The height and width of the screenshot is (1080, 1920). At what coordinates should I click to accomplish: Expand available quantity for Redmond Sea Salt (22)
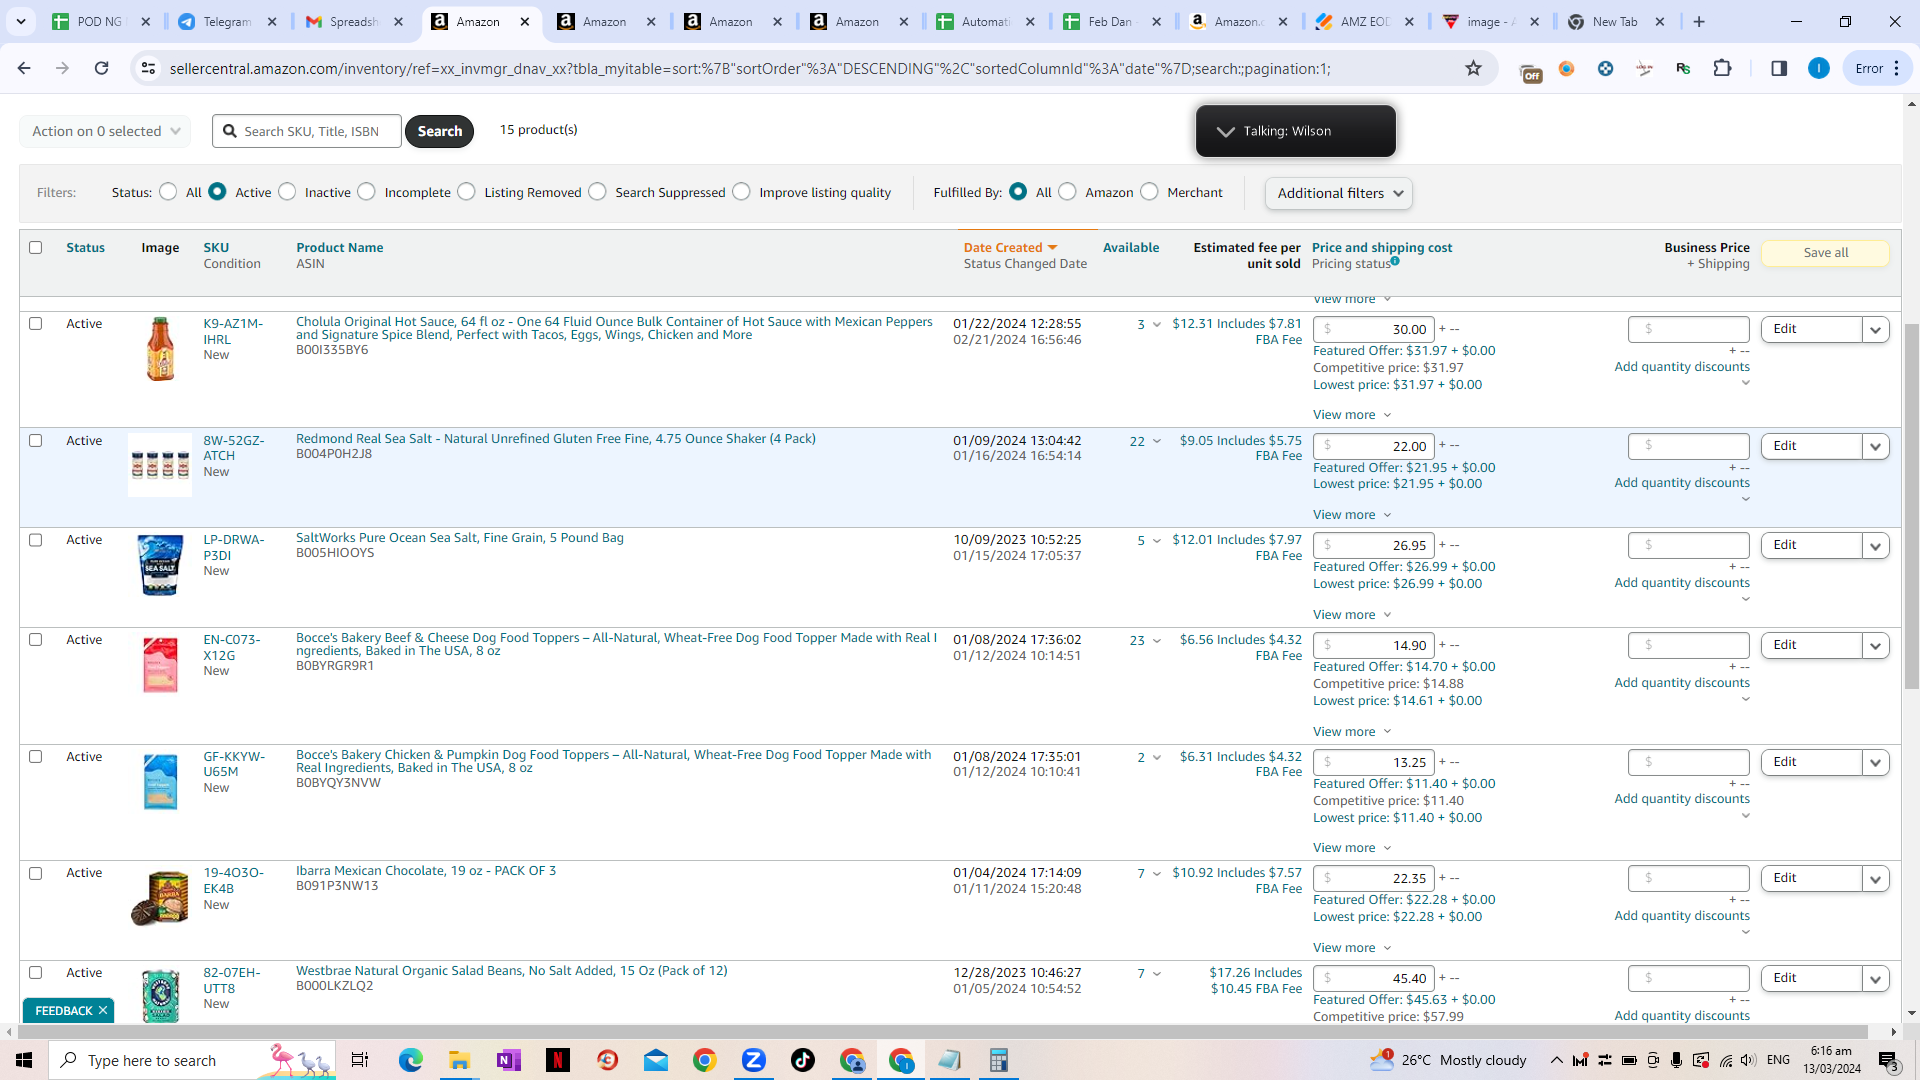point(1157,442)
